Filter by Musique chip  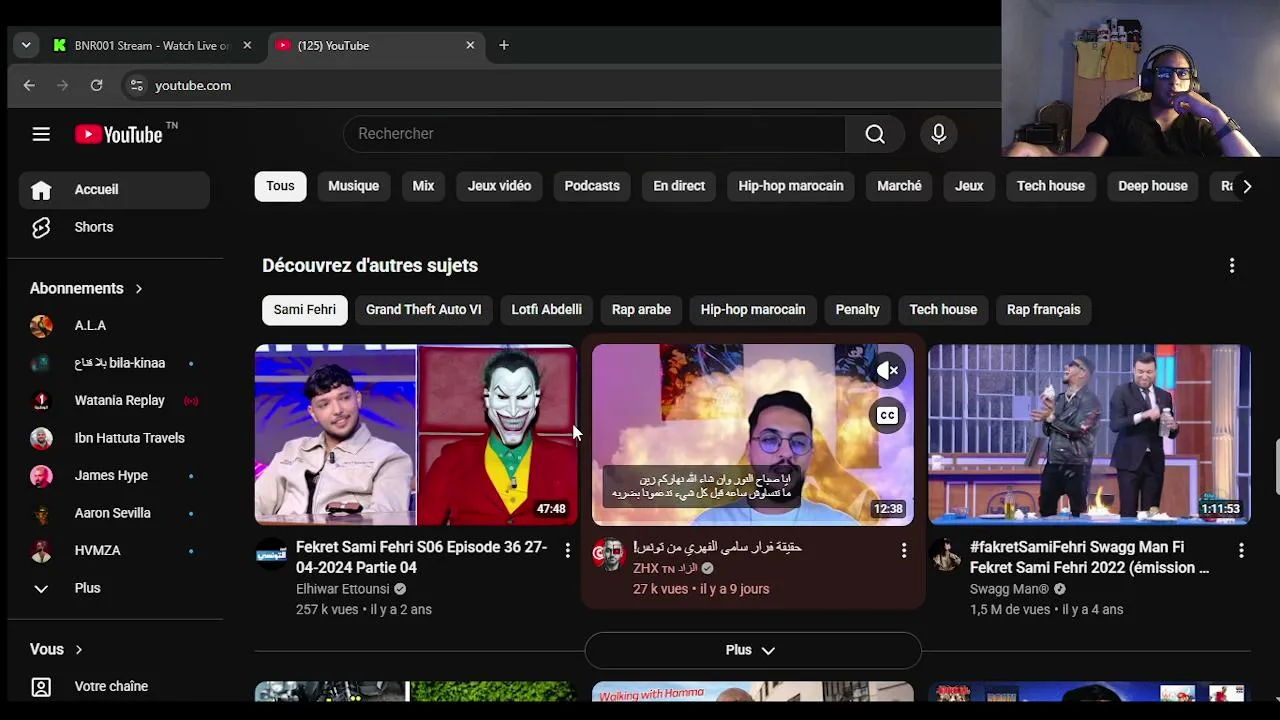click(x=353, y=186)
